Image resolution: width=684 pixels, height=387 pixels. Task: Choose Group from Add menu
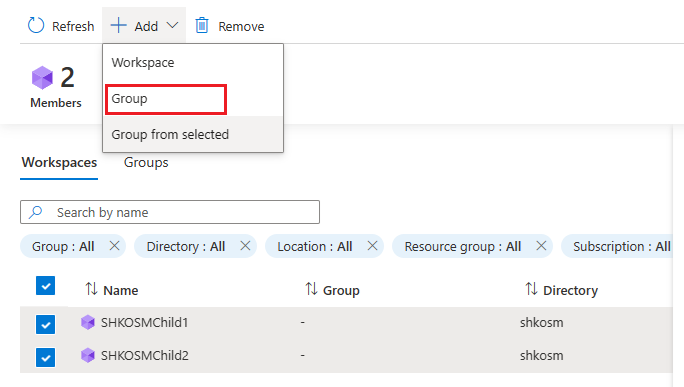point(193,99)
